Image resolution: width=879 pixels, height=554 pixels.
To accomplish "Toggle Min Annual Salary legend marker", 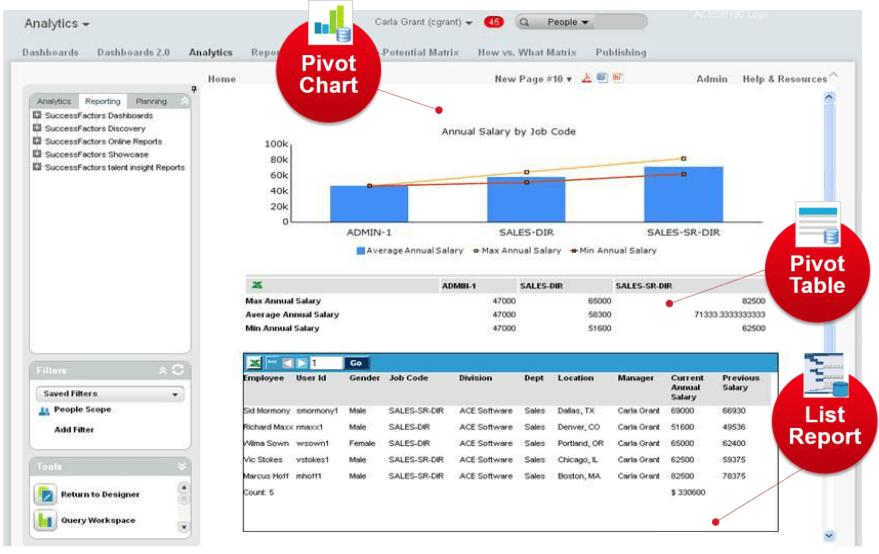I will pos(573,251).
